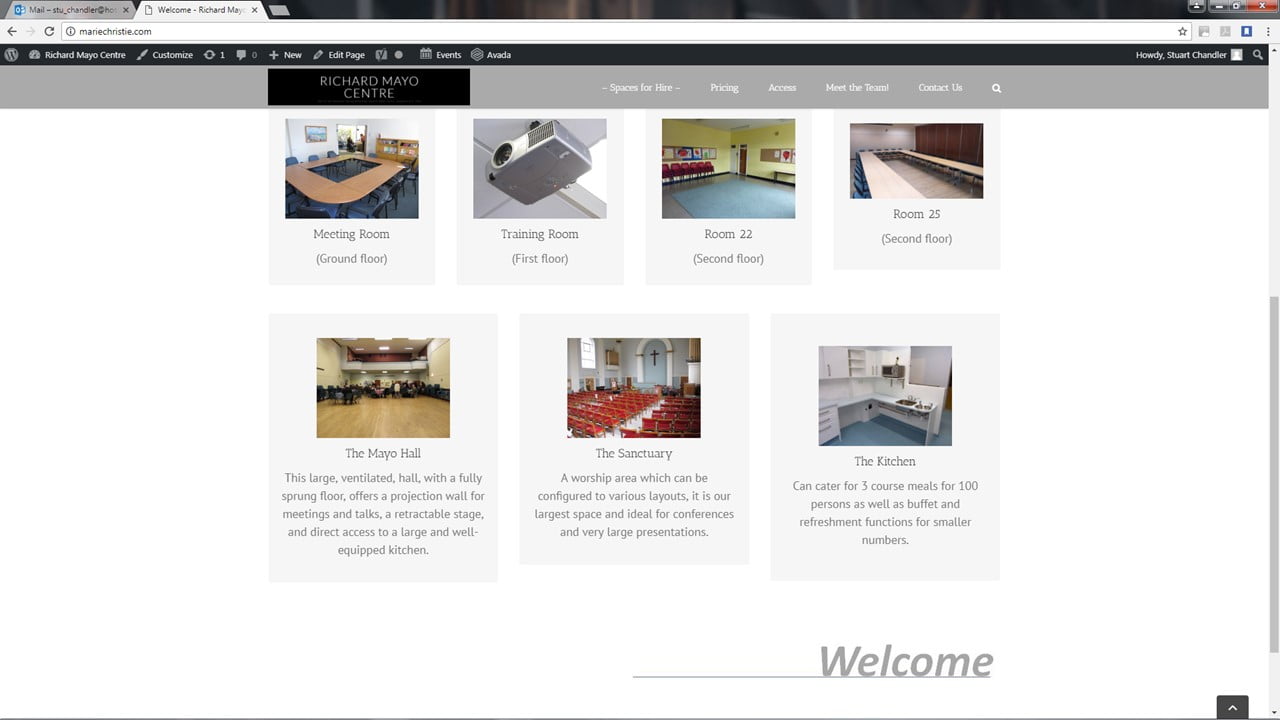Screen dimensions: 1280x720
Task: Click the WordPress logo in admin bar
Action: pyautogui.click(x=12, y=55)
